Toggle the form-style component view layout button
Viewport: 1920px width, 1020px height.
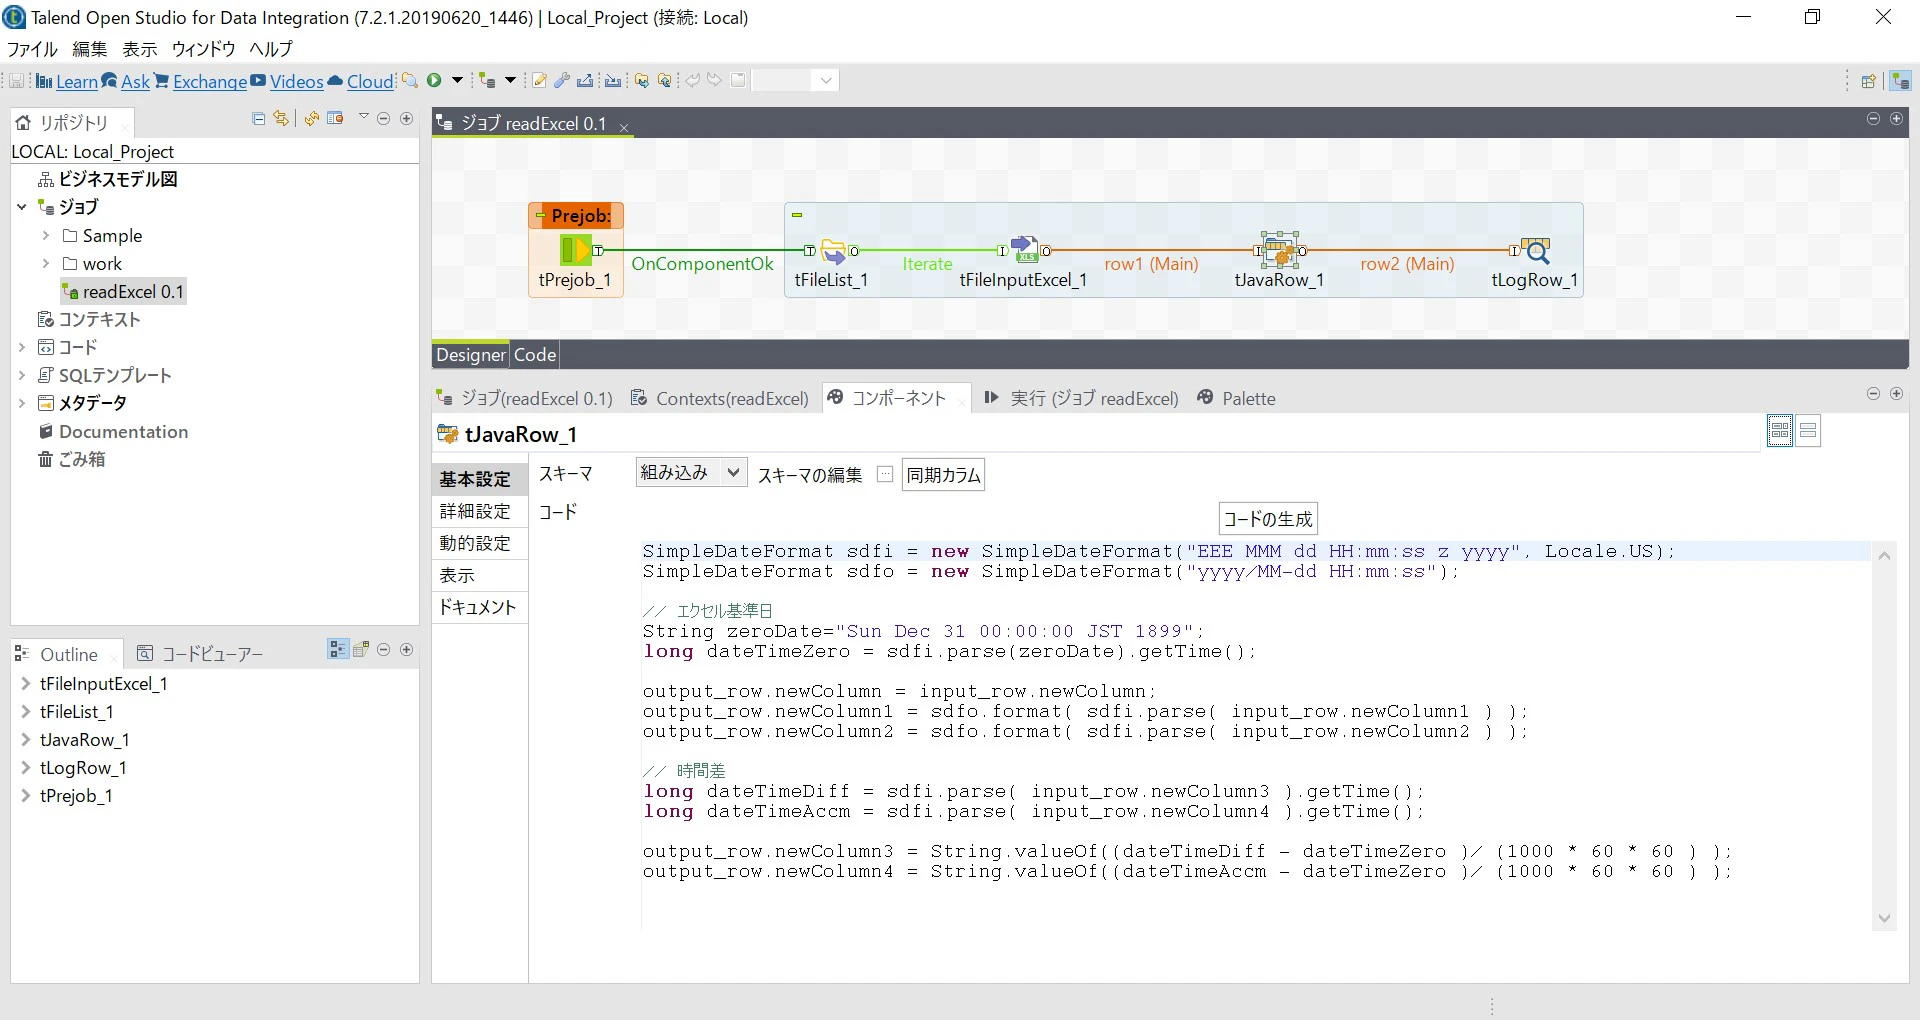(1808, 431)
